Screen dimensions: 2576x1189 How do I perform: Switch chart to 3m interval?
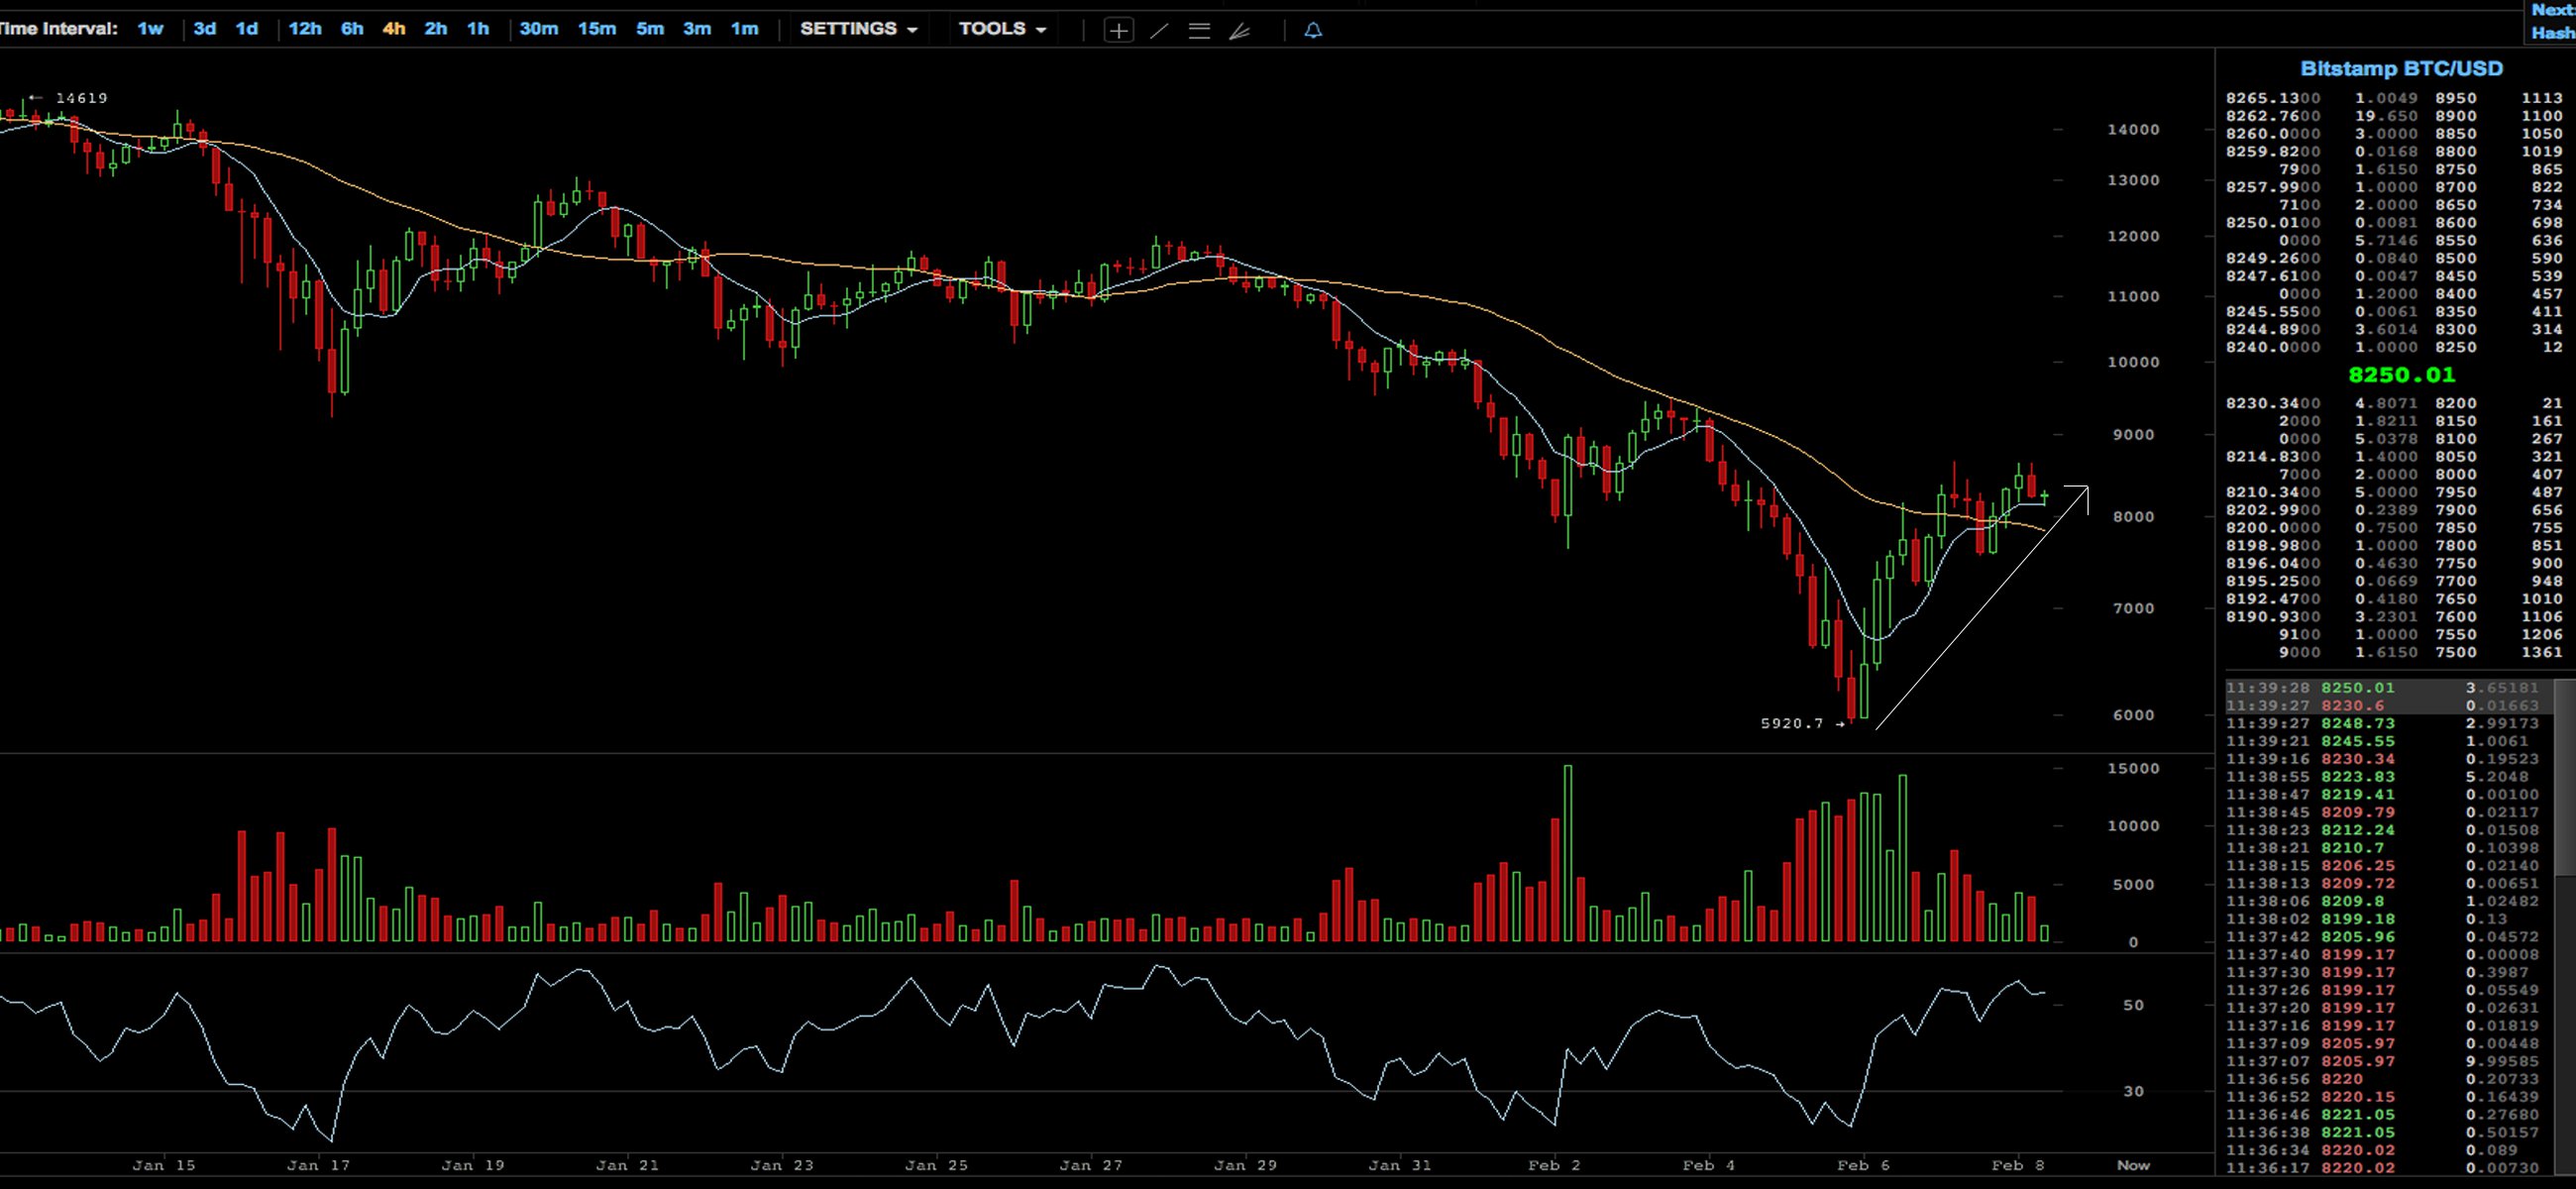(697, 29)
